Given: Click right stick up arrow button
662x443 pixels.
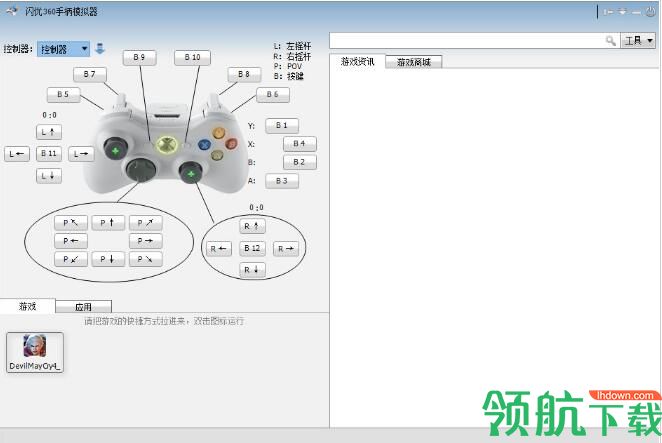Looking at the screenshot, I should click(x=252, y=226).
